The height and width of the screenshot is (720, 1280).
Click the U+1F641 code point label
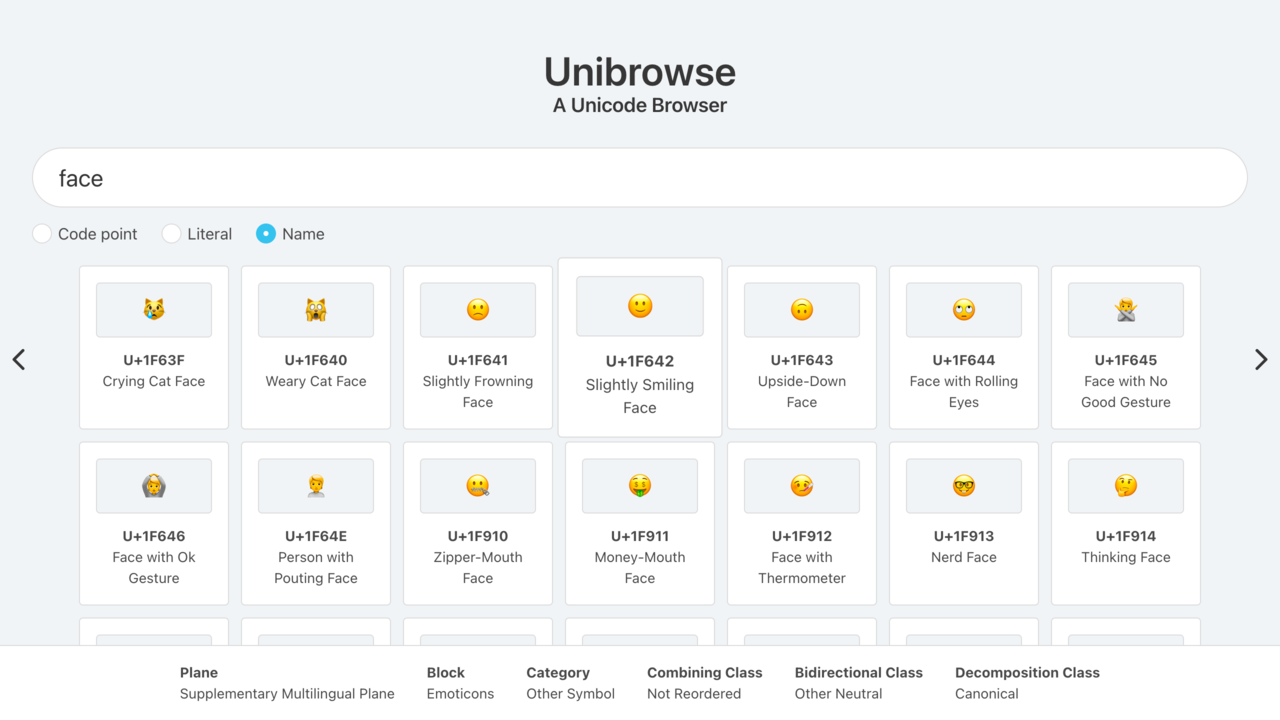tap(478, 360)
